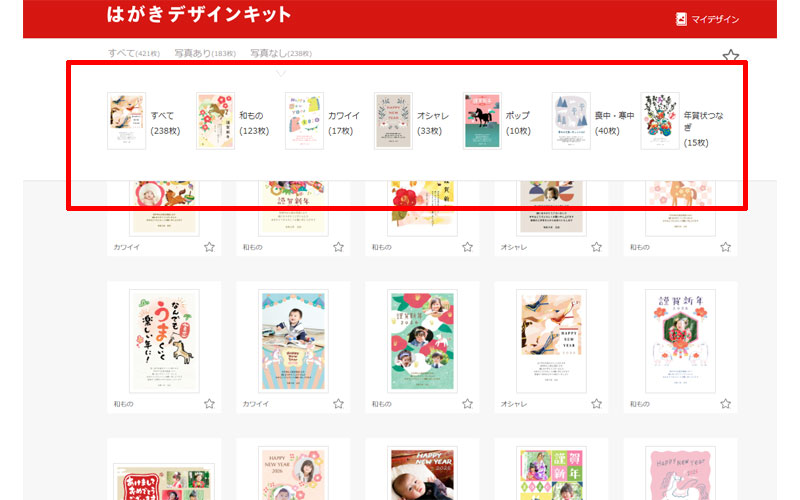The image size is (800, 500).
Task: Favorite the hexagon 謹賀新年 photo card
Action: (x=725, y=403)
